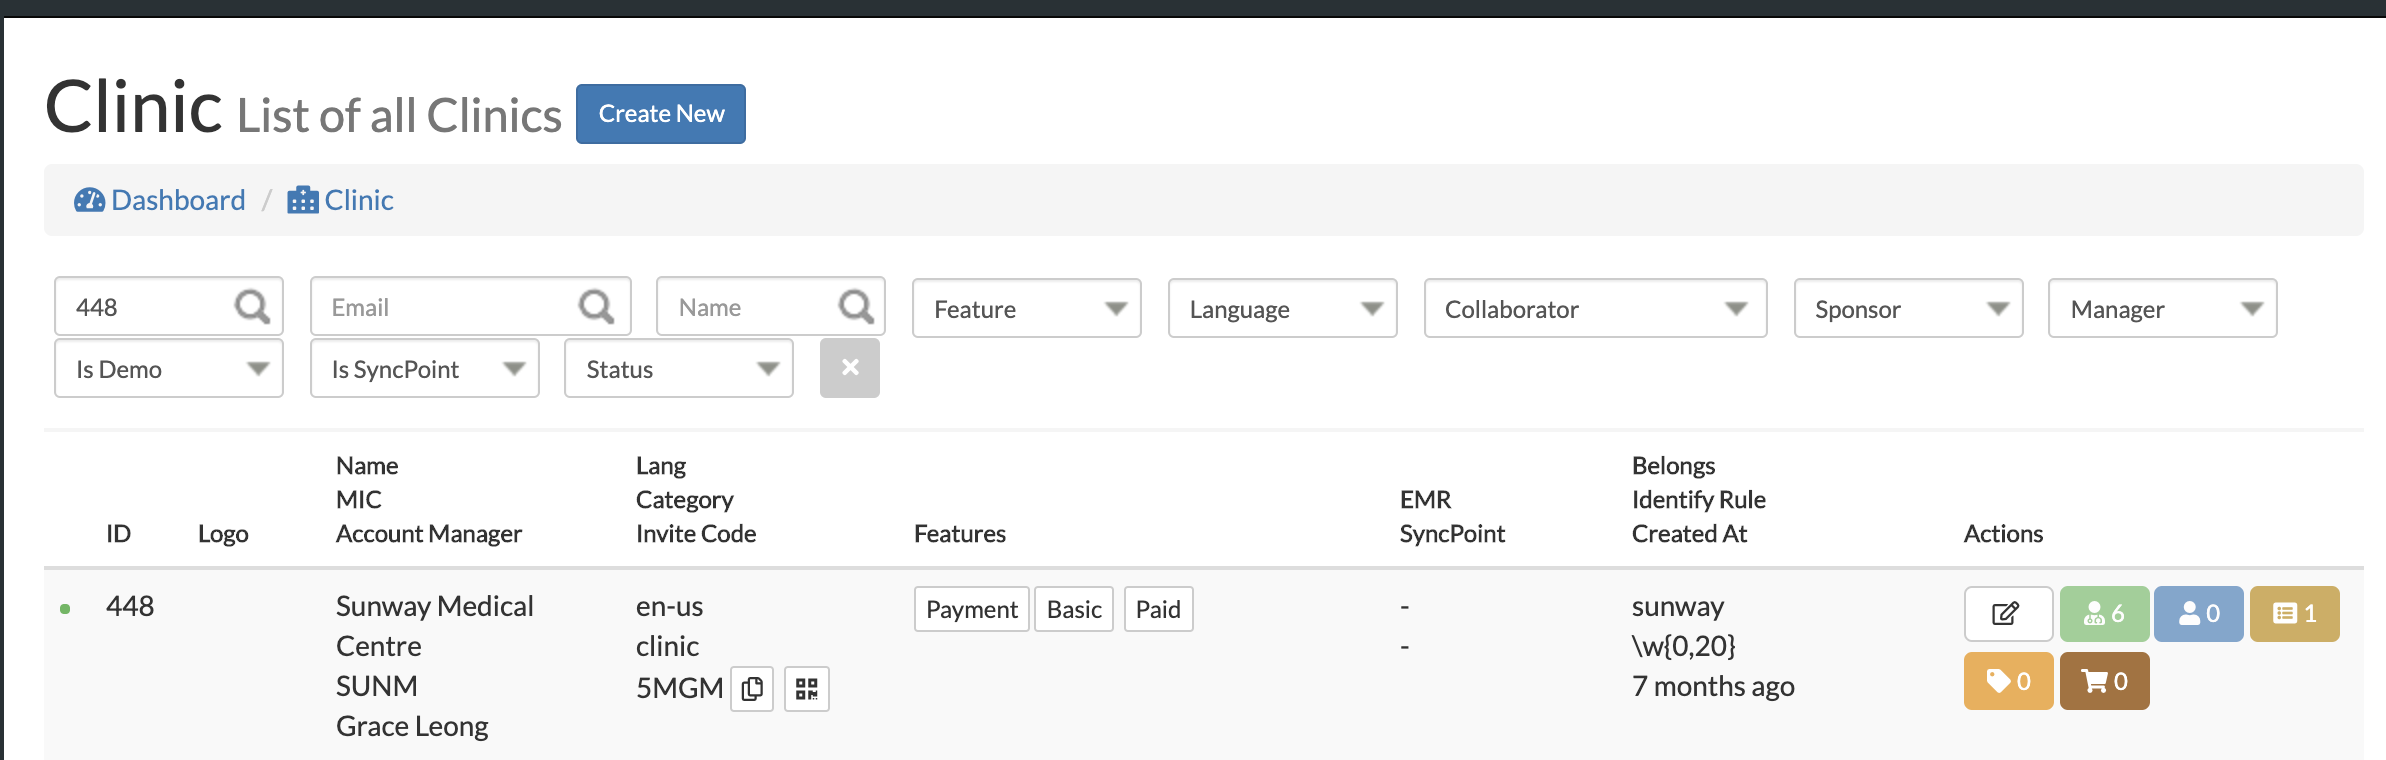2386x760 pixels.
Task: Click the Name search input field
Action: pos(750,307)
